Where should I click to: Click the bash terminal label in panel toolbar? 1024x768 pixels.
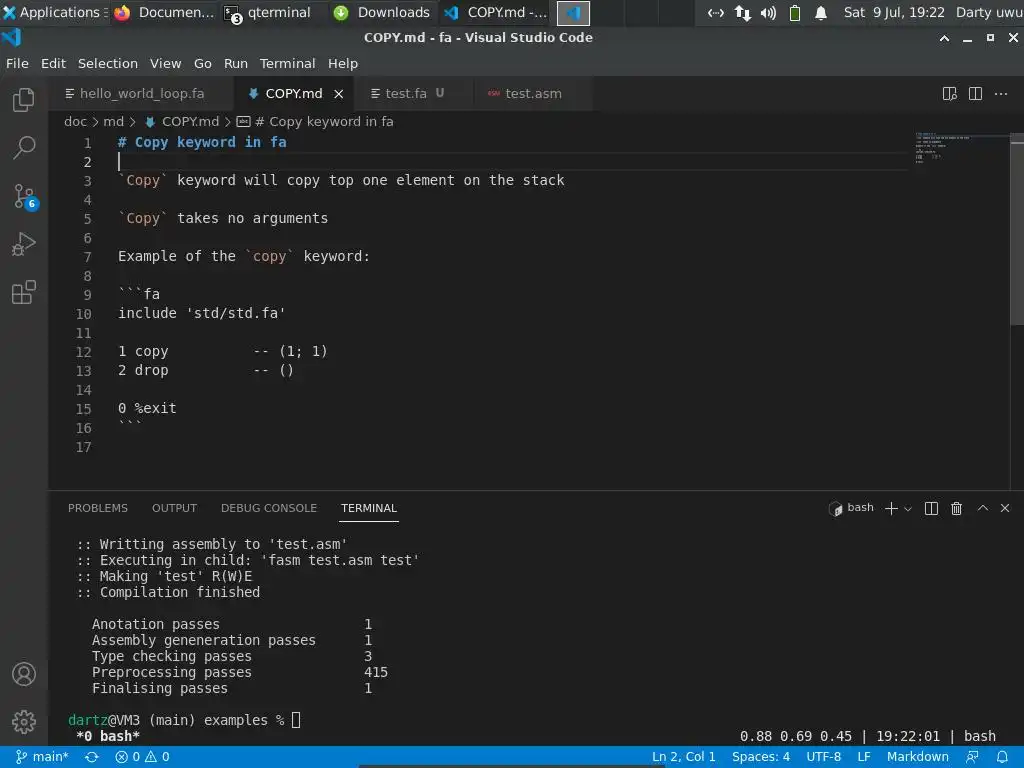(852, 508)
